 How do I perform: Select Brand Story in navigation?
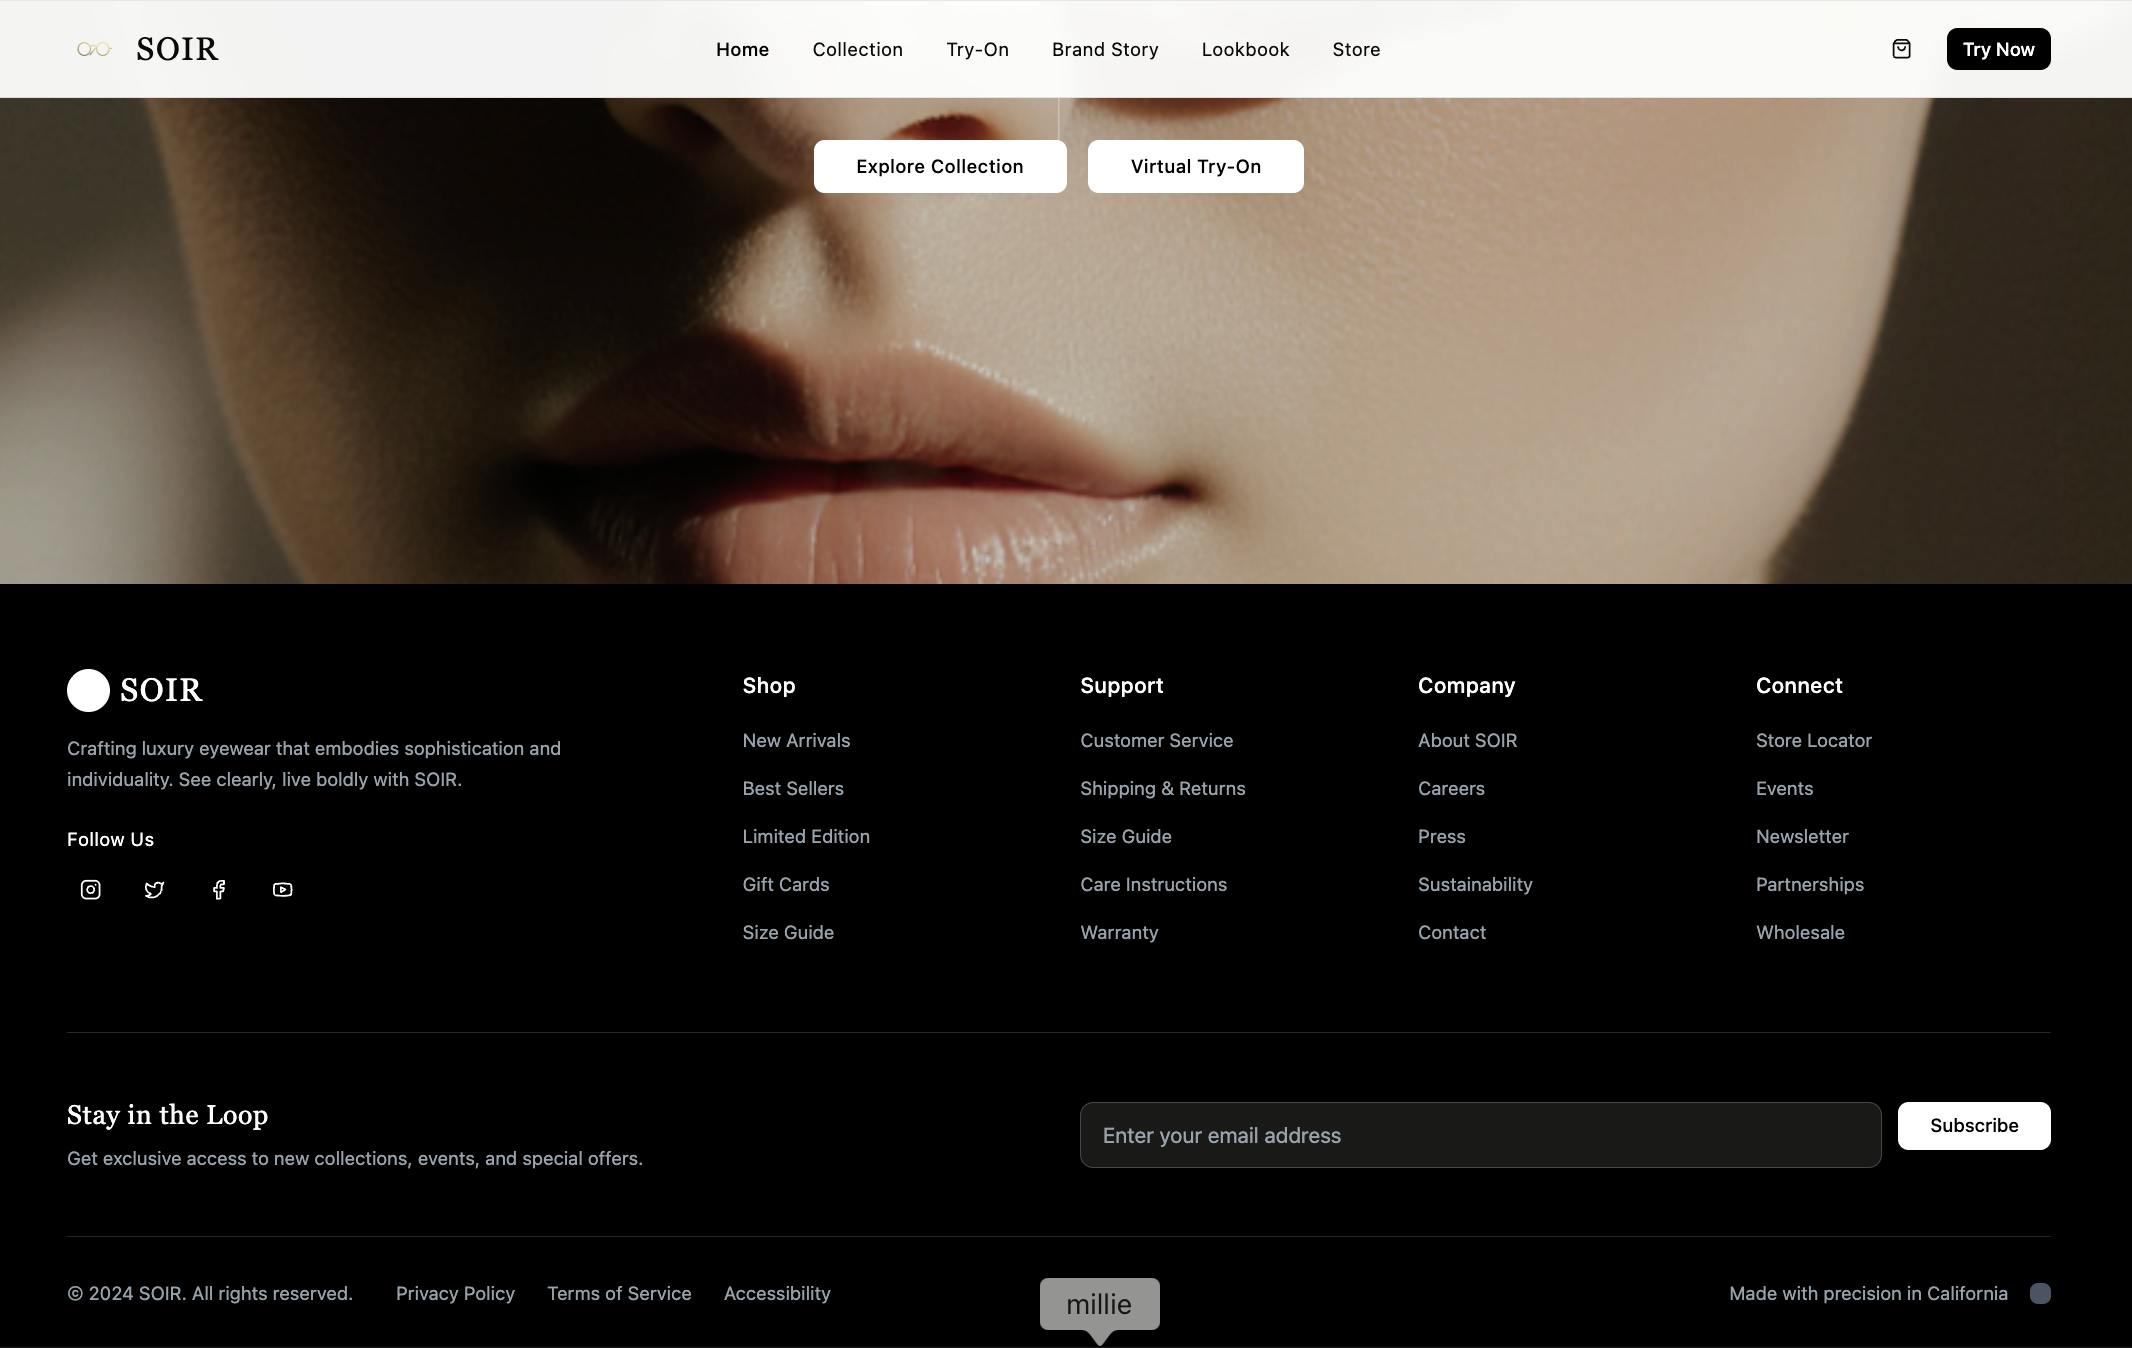(x=1104, y=49)
